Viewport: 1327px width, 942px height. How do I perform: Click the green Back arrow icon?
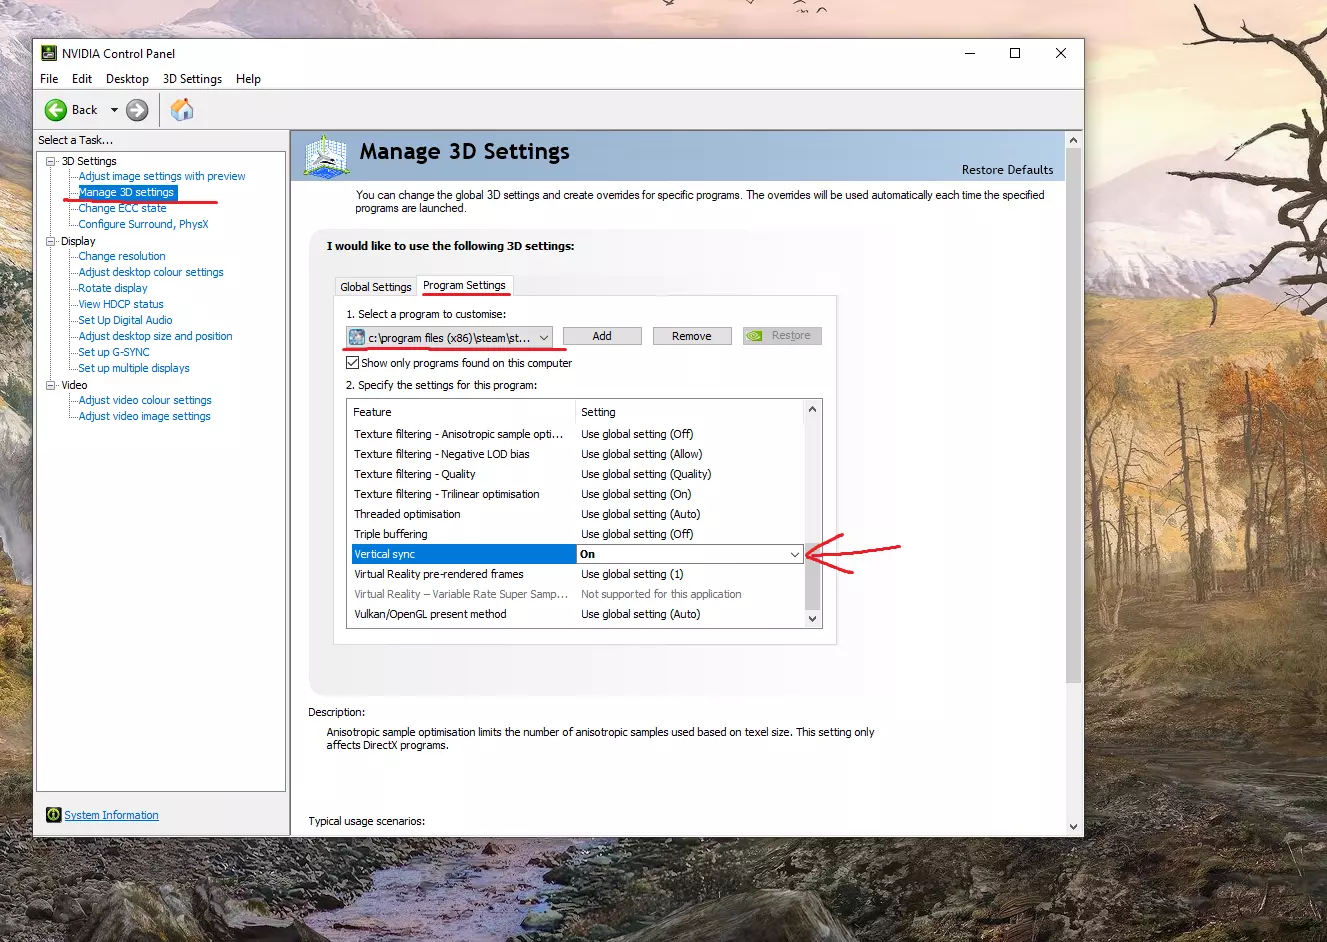tap(56, 110)
